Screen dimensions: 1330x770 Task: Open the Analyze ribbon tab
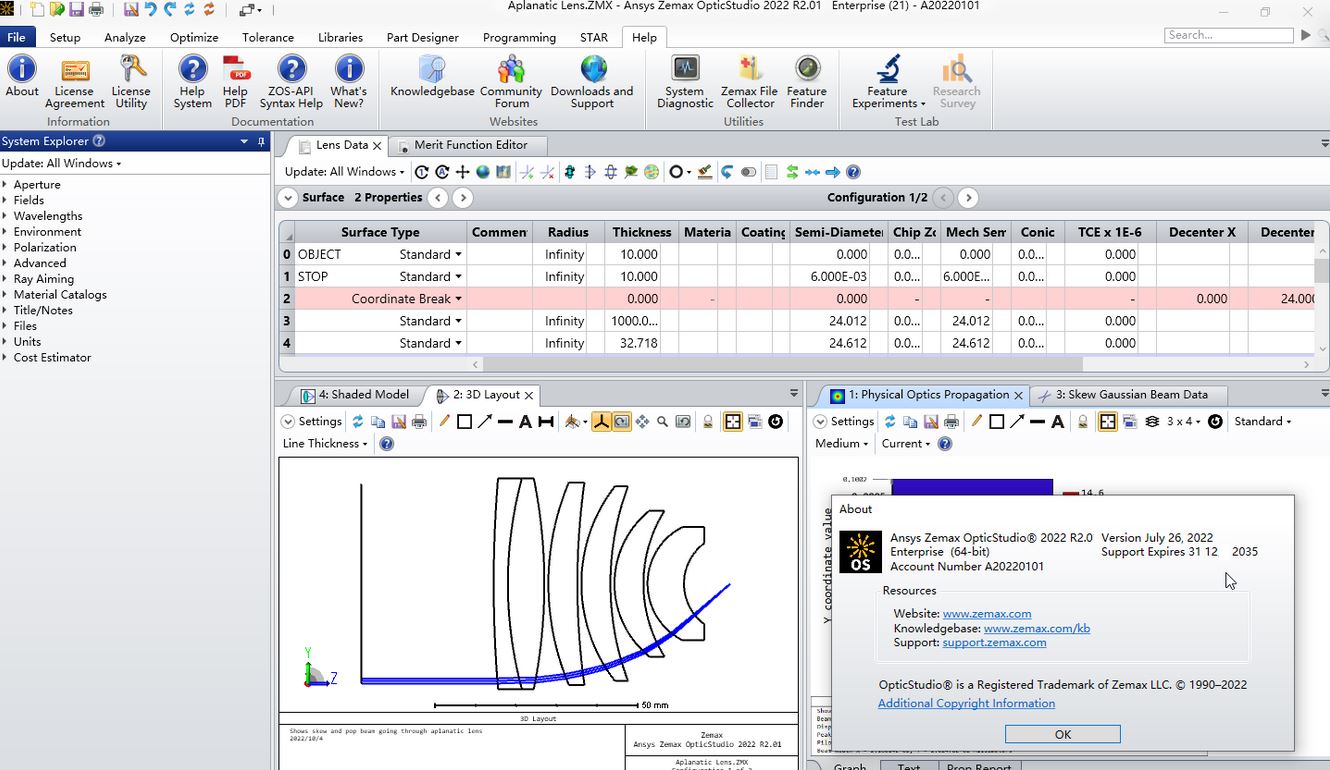[x=125, y=37]
